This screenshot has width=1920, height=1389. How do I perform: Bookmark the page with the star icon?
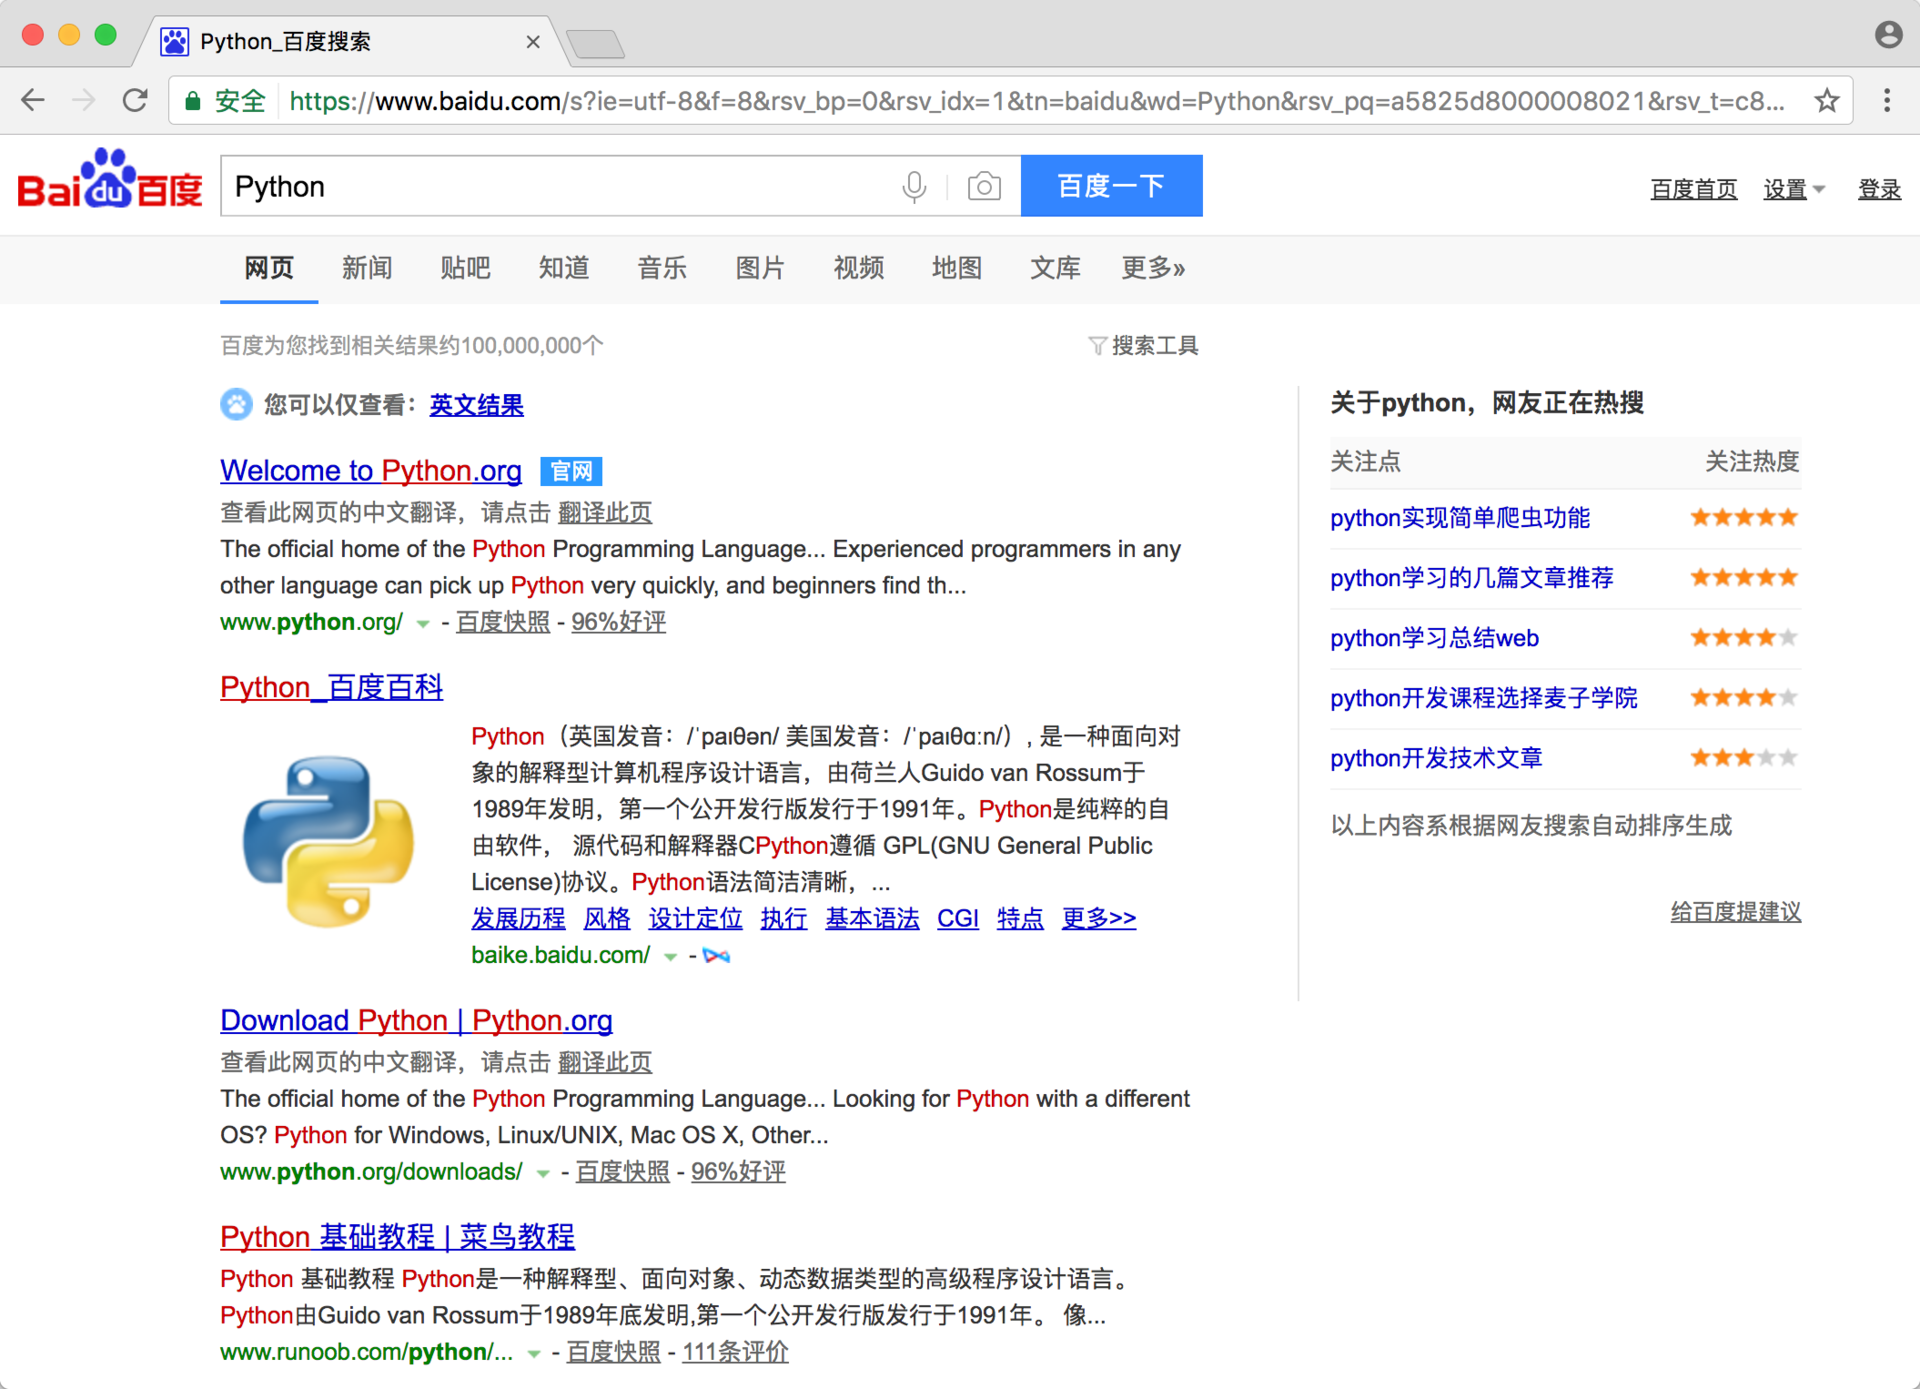1828,100
